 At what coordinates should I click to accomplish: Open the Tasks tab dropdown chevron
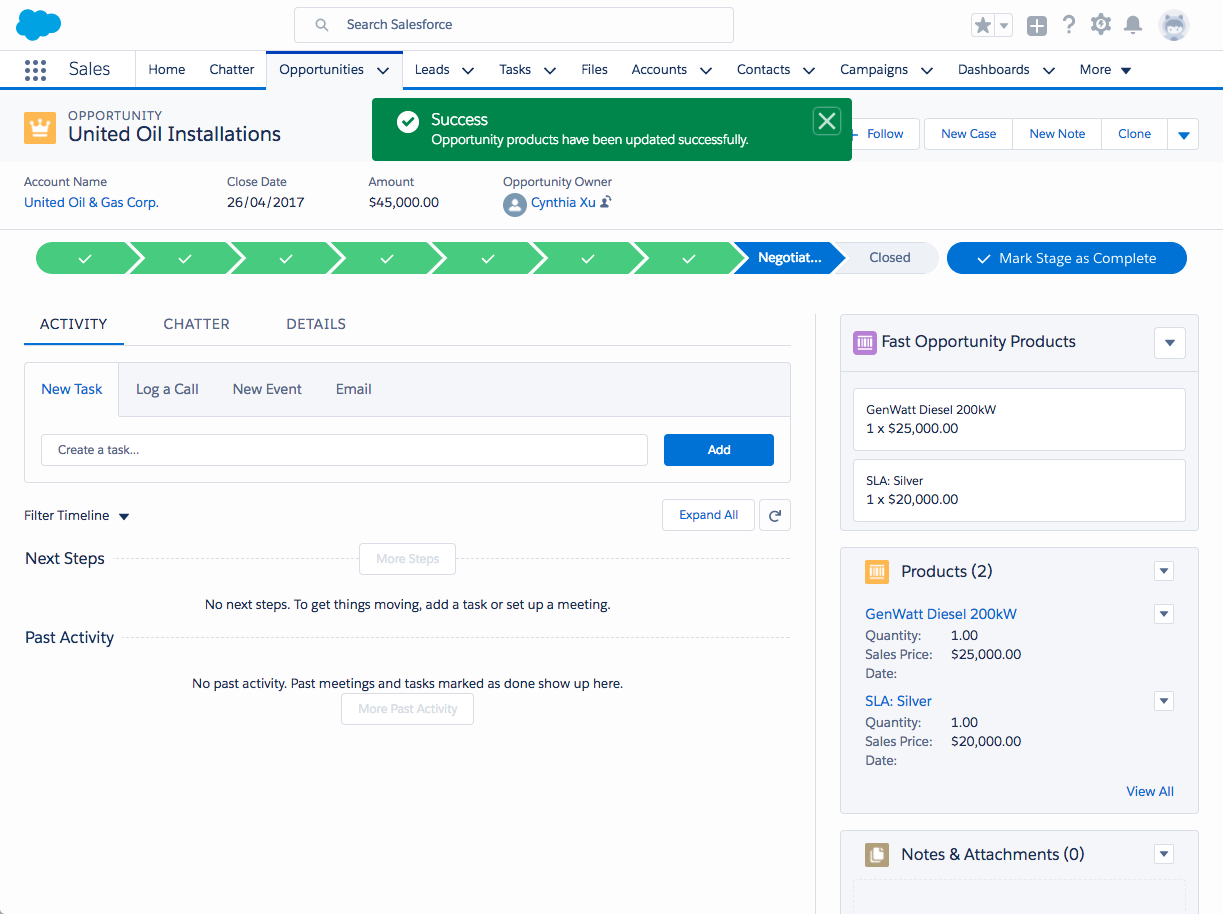point(550,71)
